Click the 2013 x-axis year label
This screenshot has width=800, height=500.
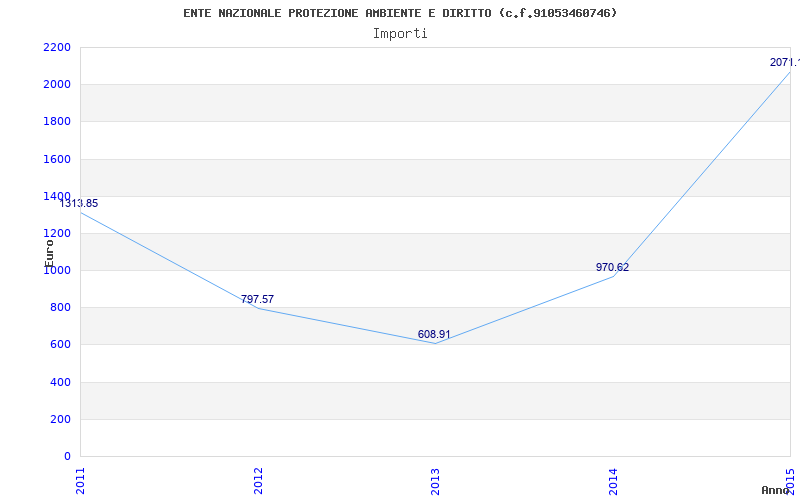pyautogui.click(x=435, y=479)
